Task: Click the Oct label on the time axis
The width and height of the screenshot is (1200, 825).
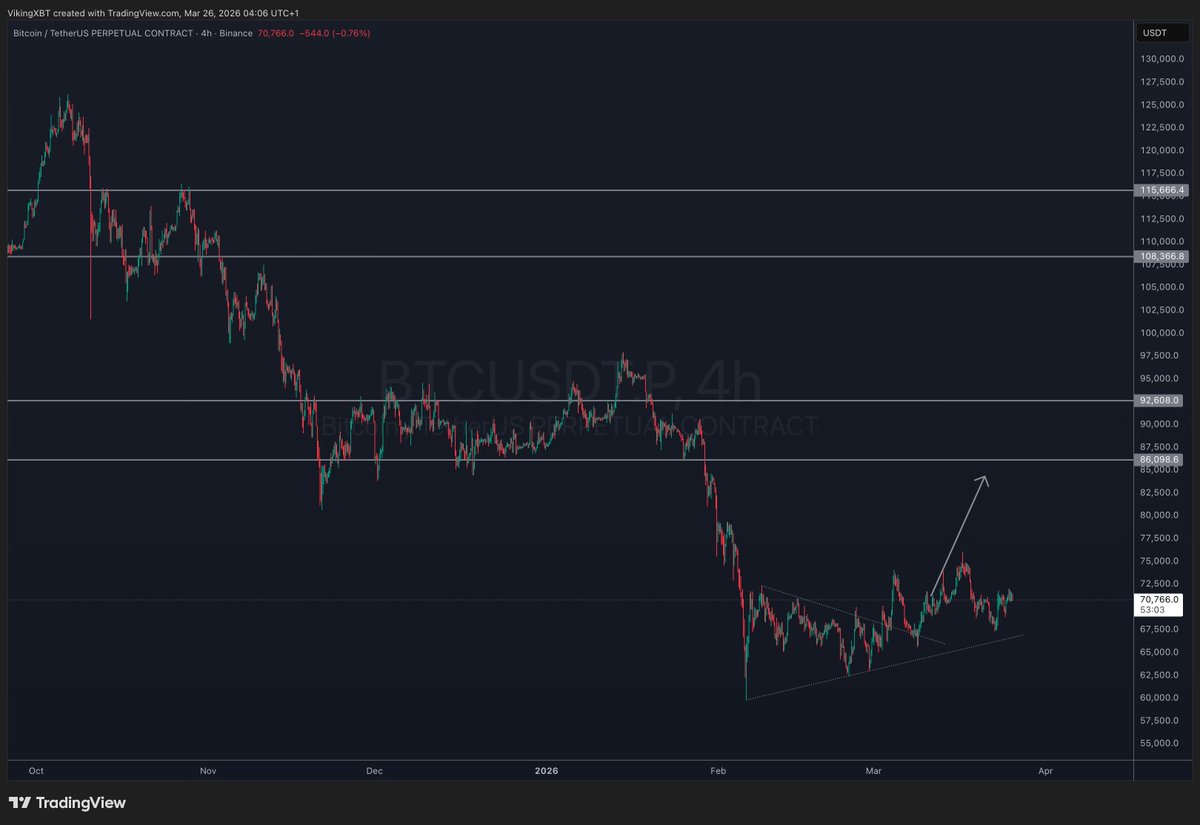Action: click(37, 771)
